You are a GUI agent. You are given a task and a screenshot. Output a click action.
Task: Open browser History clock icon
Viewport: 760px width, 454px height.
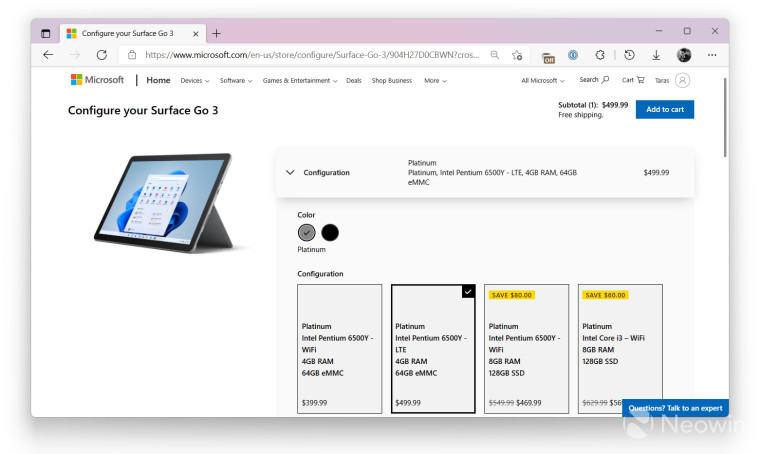pos(629,55)
